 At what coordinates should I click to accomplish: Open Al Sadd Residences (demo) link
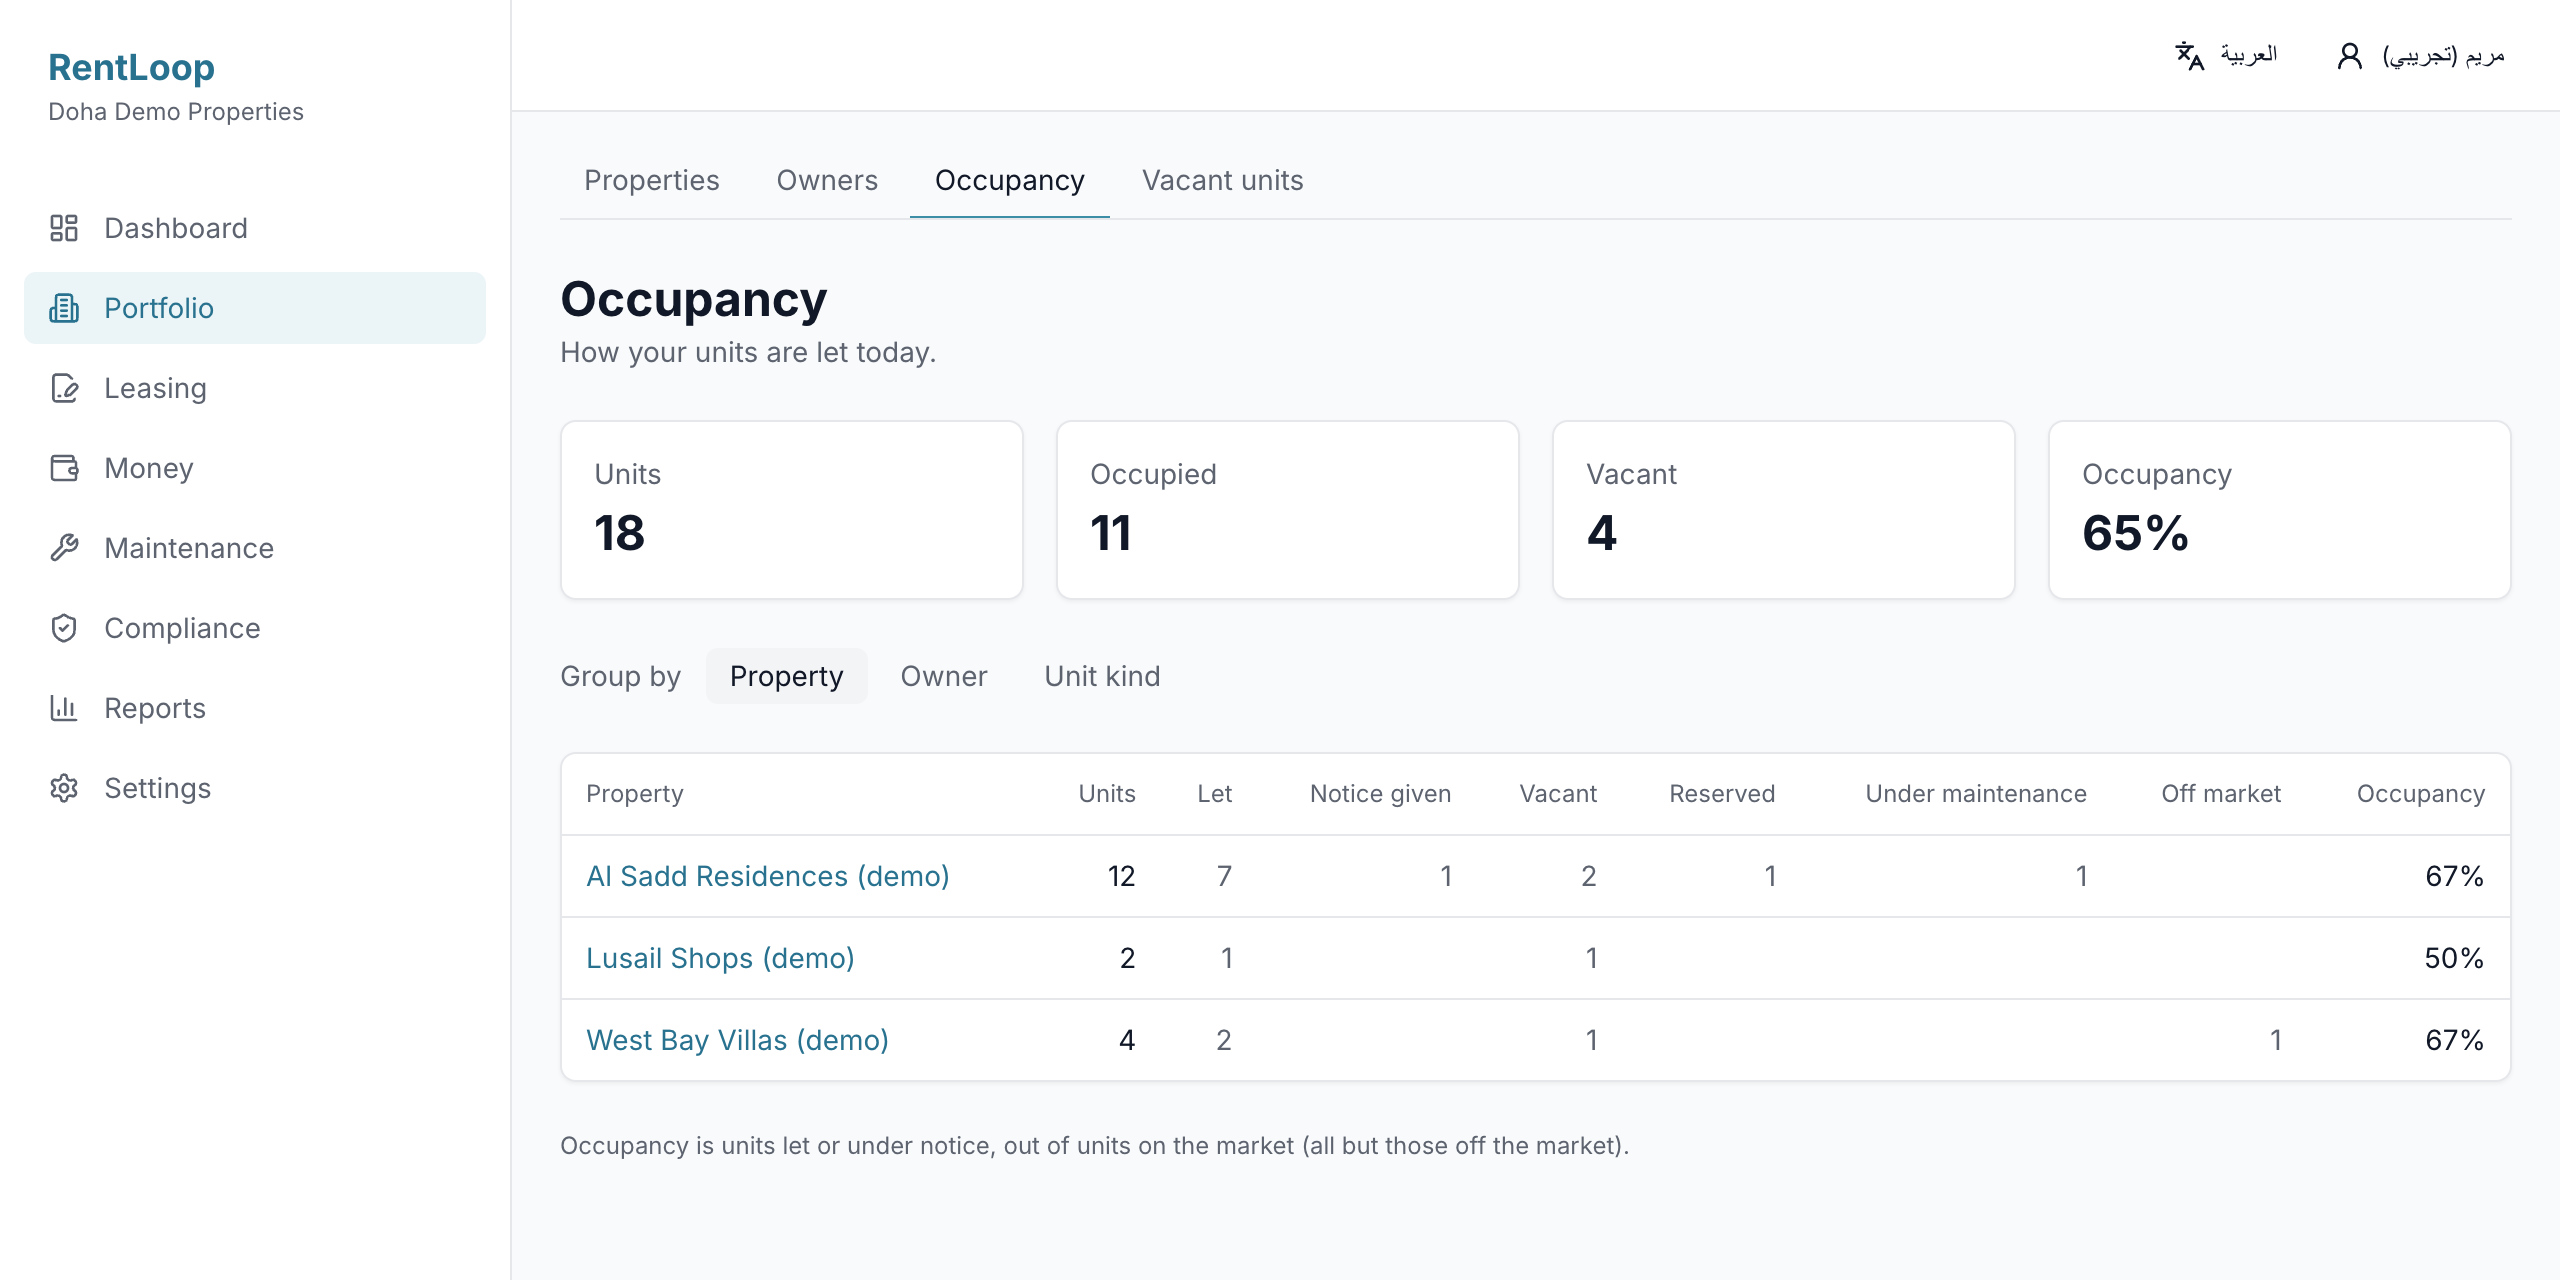[767, 876]
